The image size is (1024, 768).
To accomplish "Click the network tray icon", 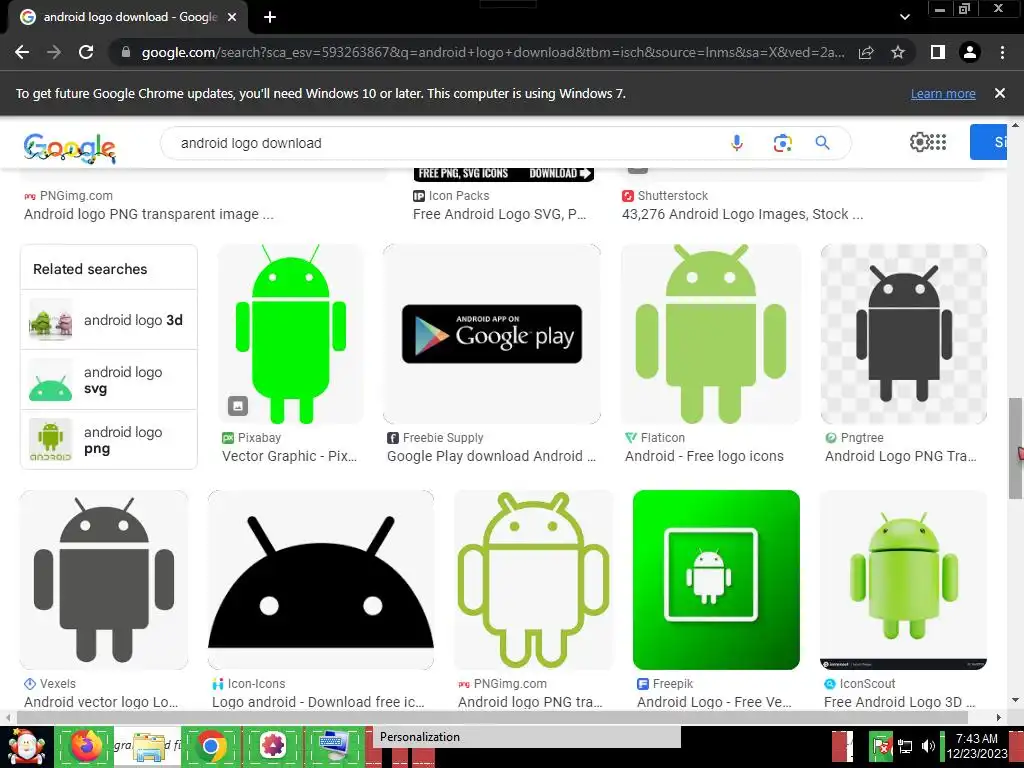I will point(905,746).
